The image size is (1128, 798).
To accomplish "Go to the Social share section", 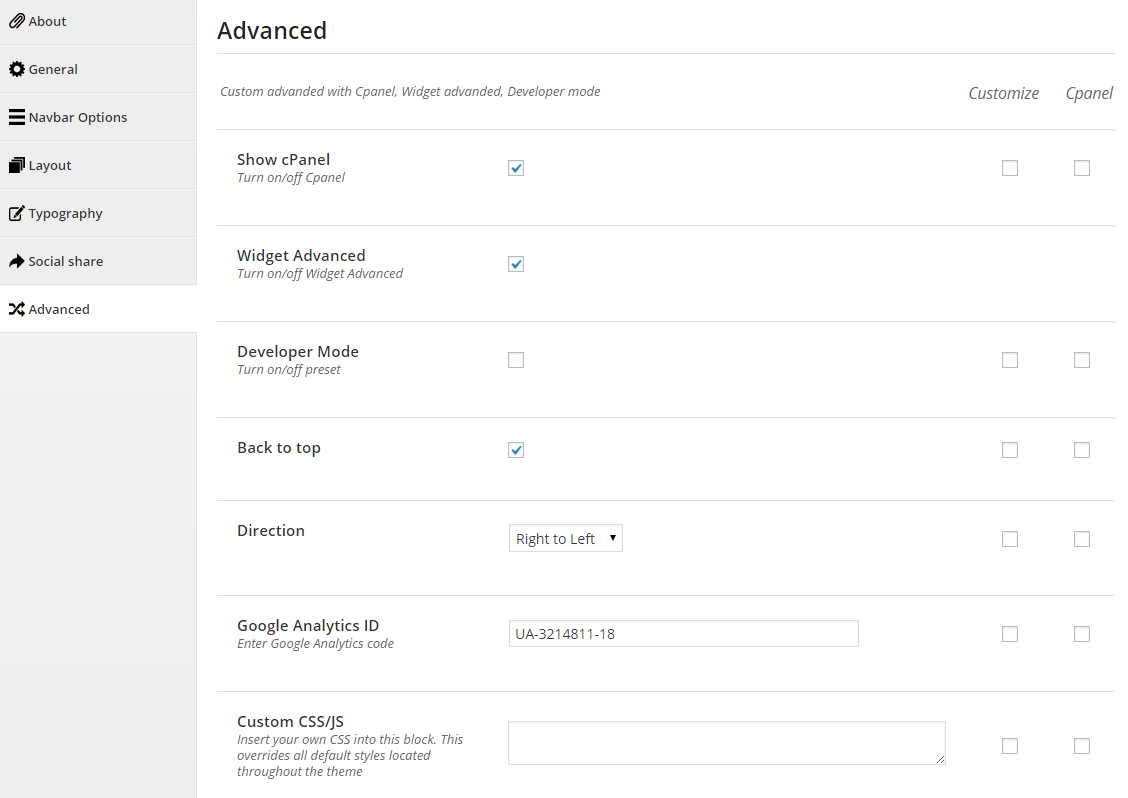I will click(66, 261).
